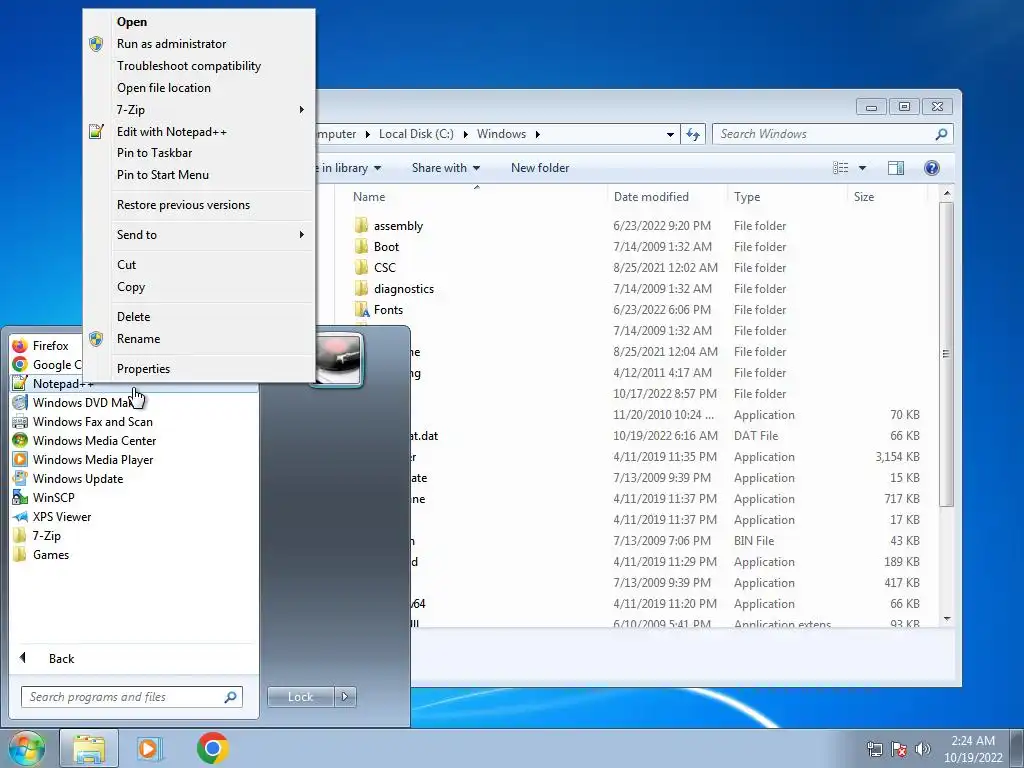Click the user account picture in Start menu
Image resolution: width=1024 pixels, height=768 pixels.
click(338, 359)
